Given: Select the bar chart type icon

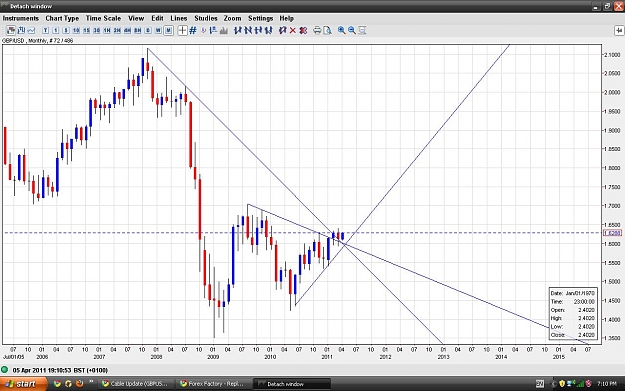Looking at the screenshot, I should coord(21,30).
